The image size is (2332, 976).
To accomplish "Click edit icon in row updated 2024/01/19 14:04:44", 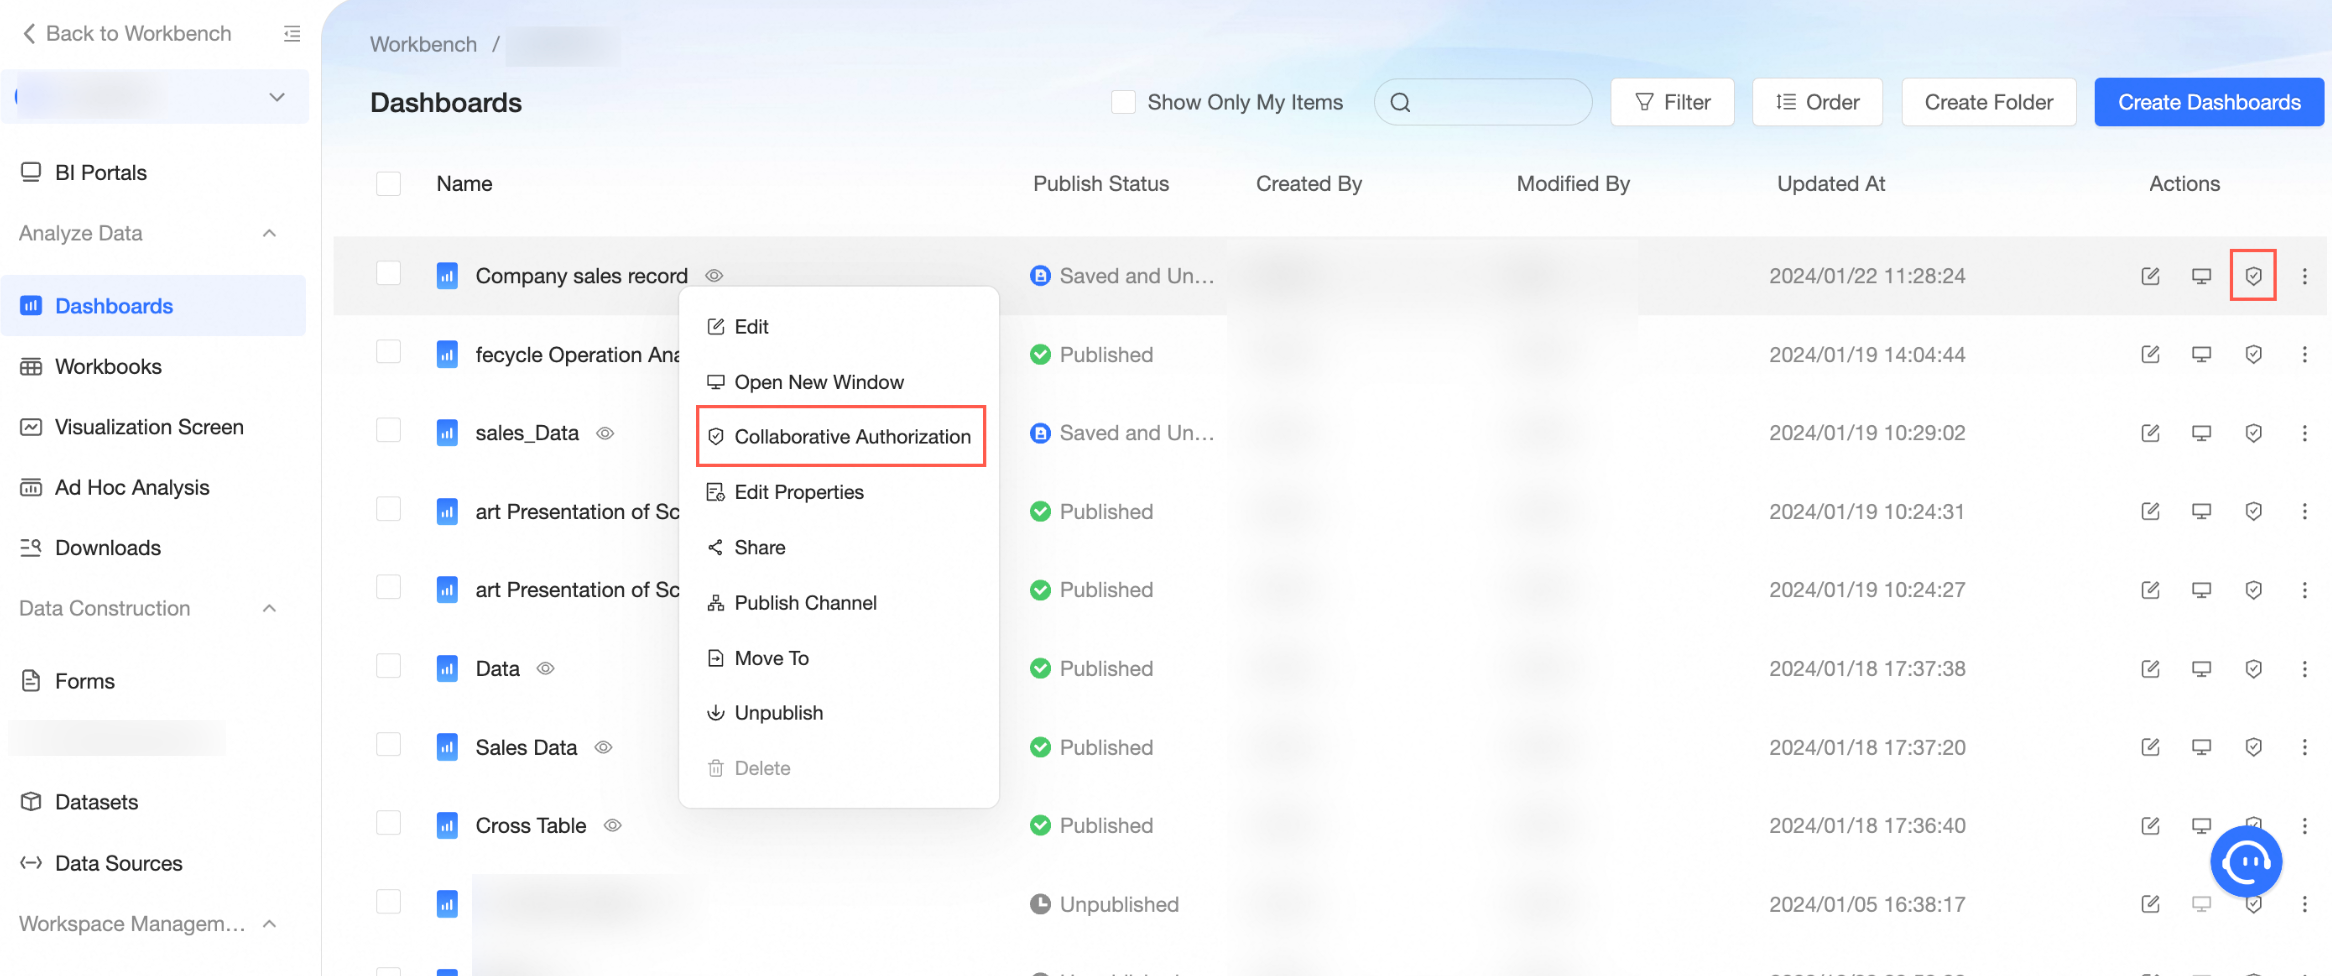I will tap(2150, 354).
